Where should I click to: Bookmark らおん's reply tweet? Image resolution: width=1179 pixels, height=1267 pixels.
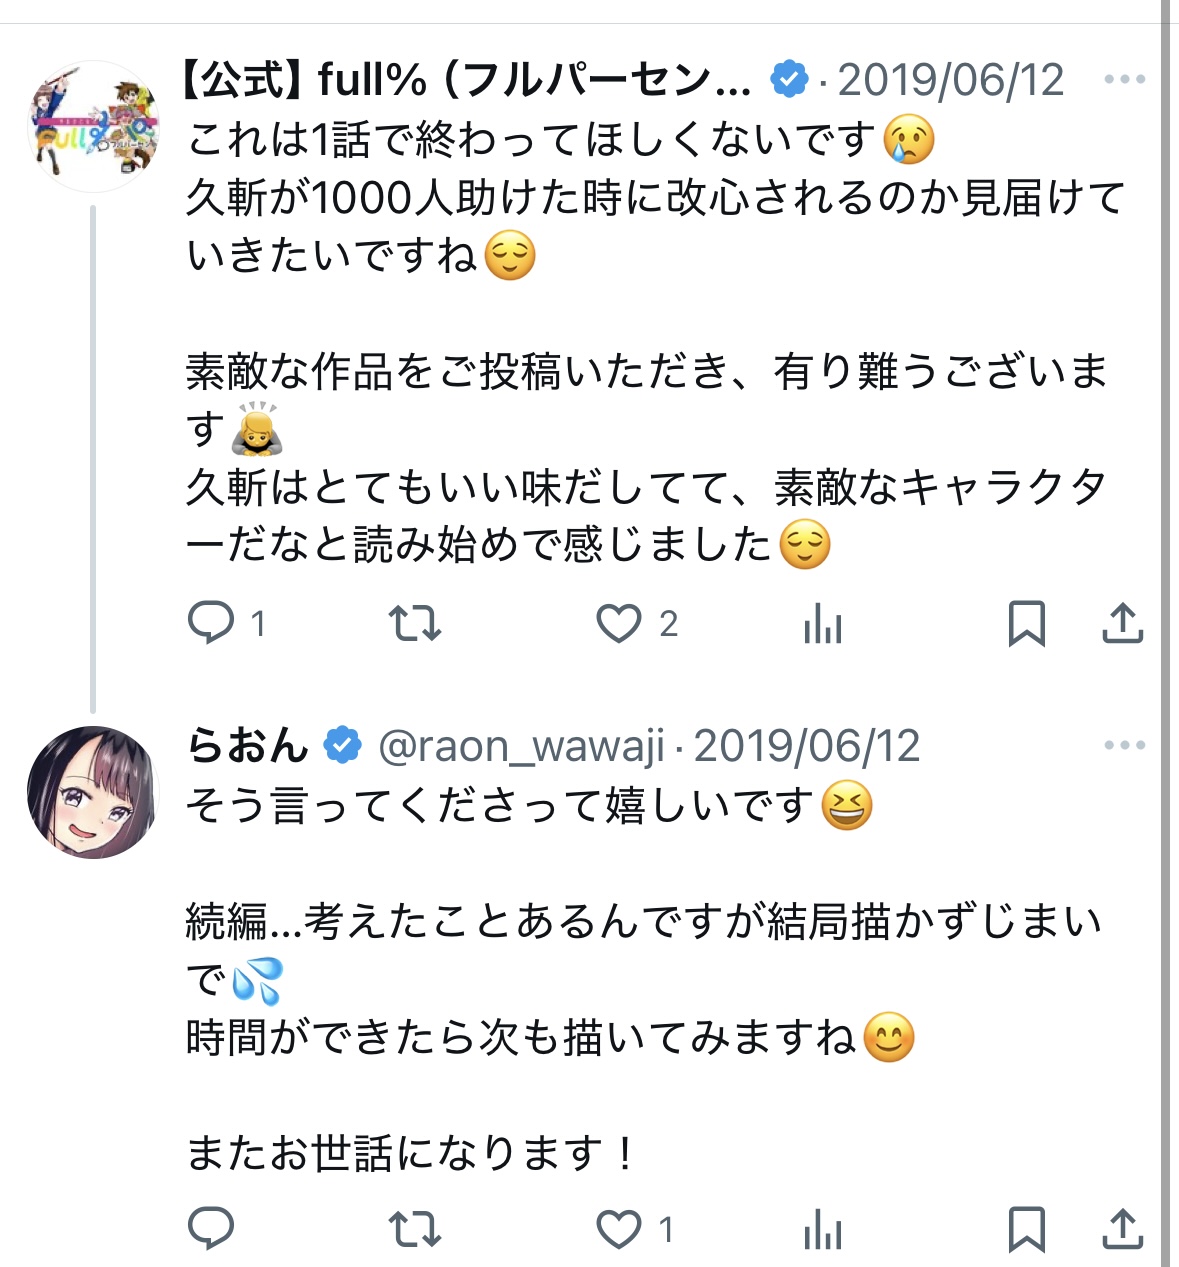tap(1026, 1229)
